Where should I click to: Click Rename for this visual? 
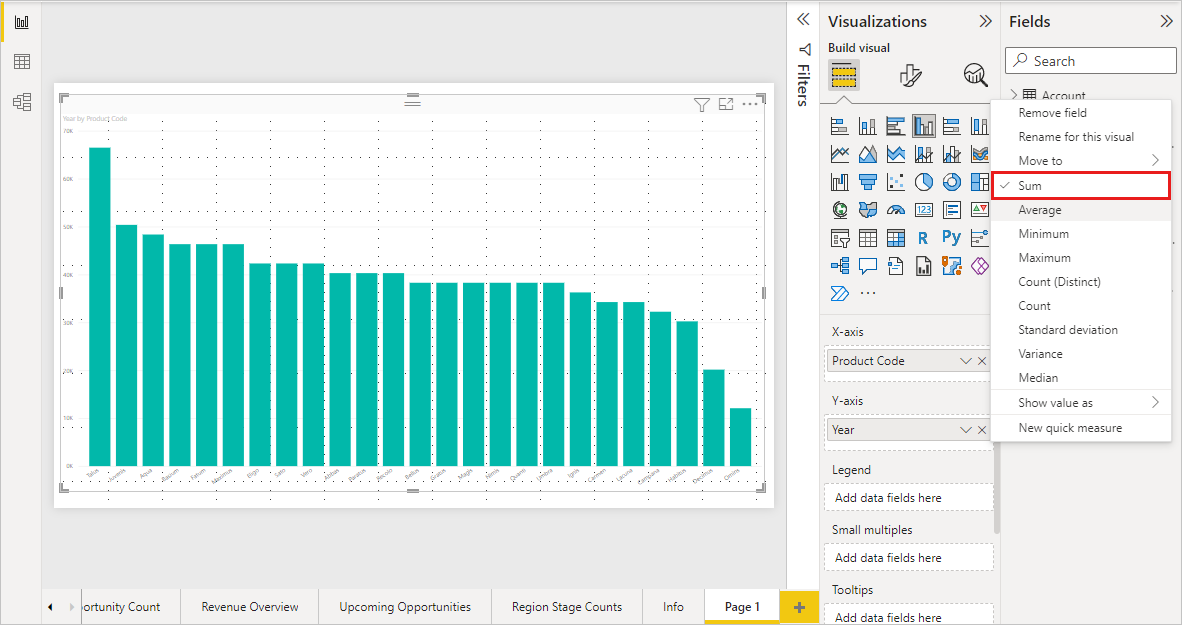[1081, 136]
